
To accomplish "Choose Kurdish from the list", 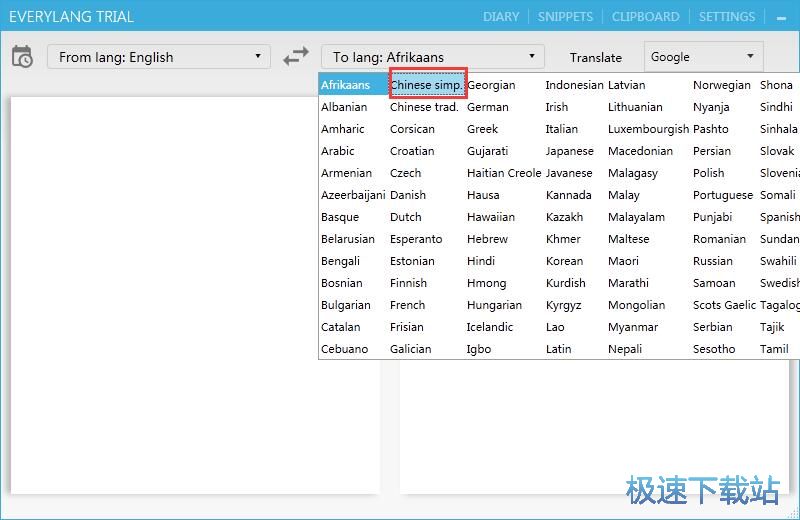I will pos(566,283).
